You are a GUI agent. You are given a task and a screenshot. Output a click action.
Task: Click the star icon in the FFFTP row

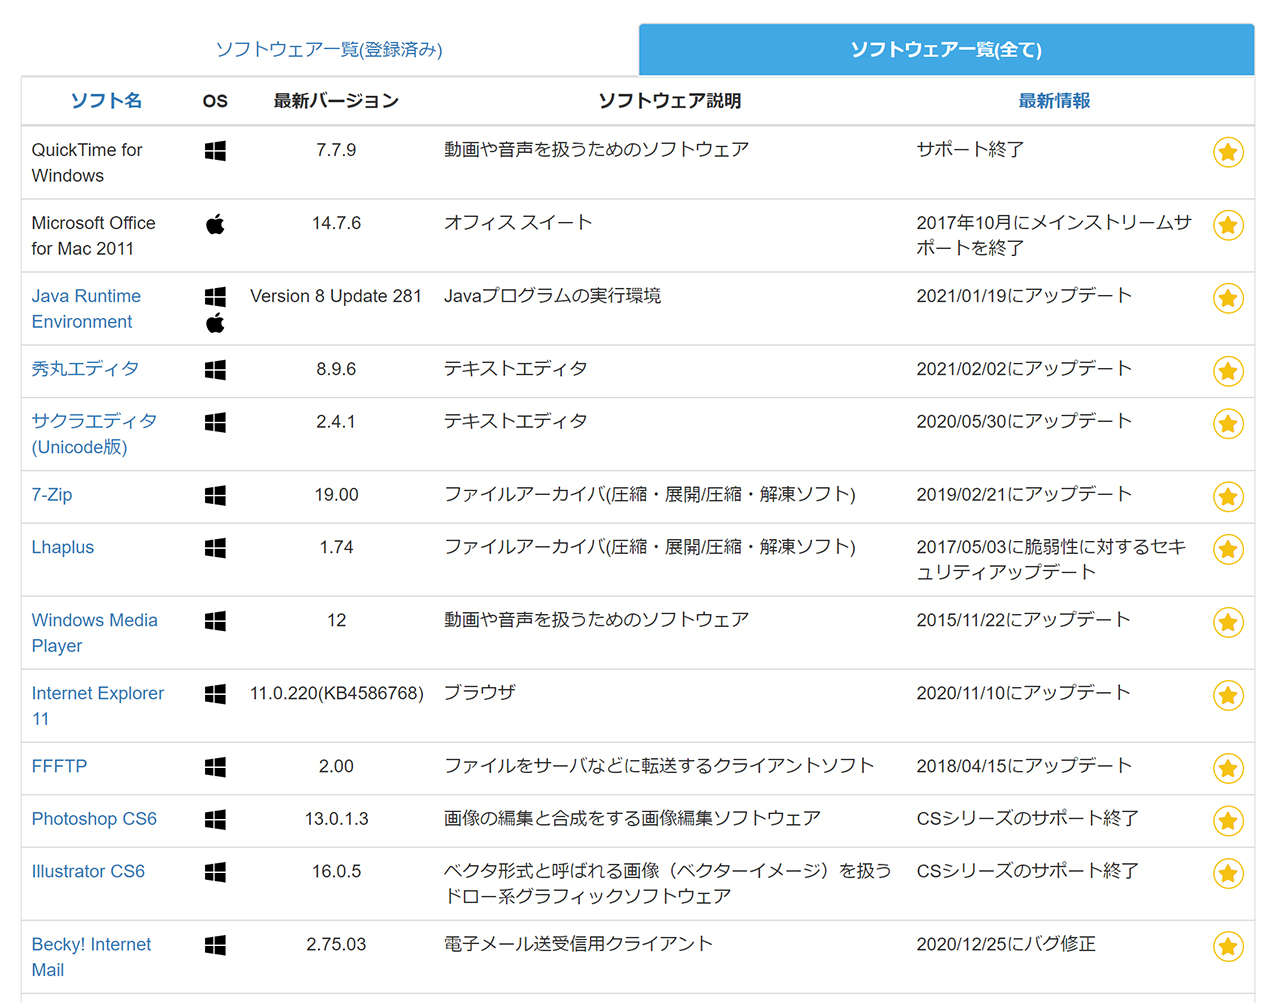1228,768
